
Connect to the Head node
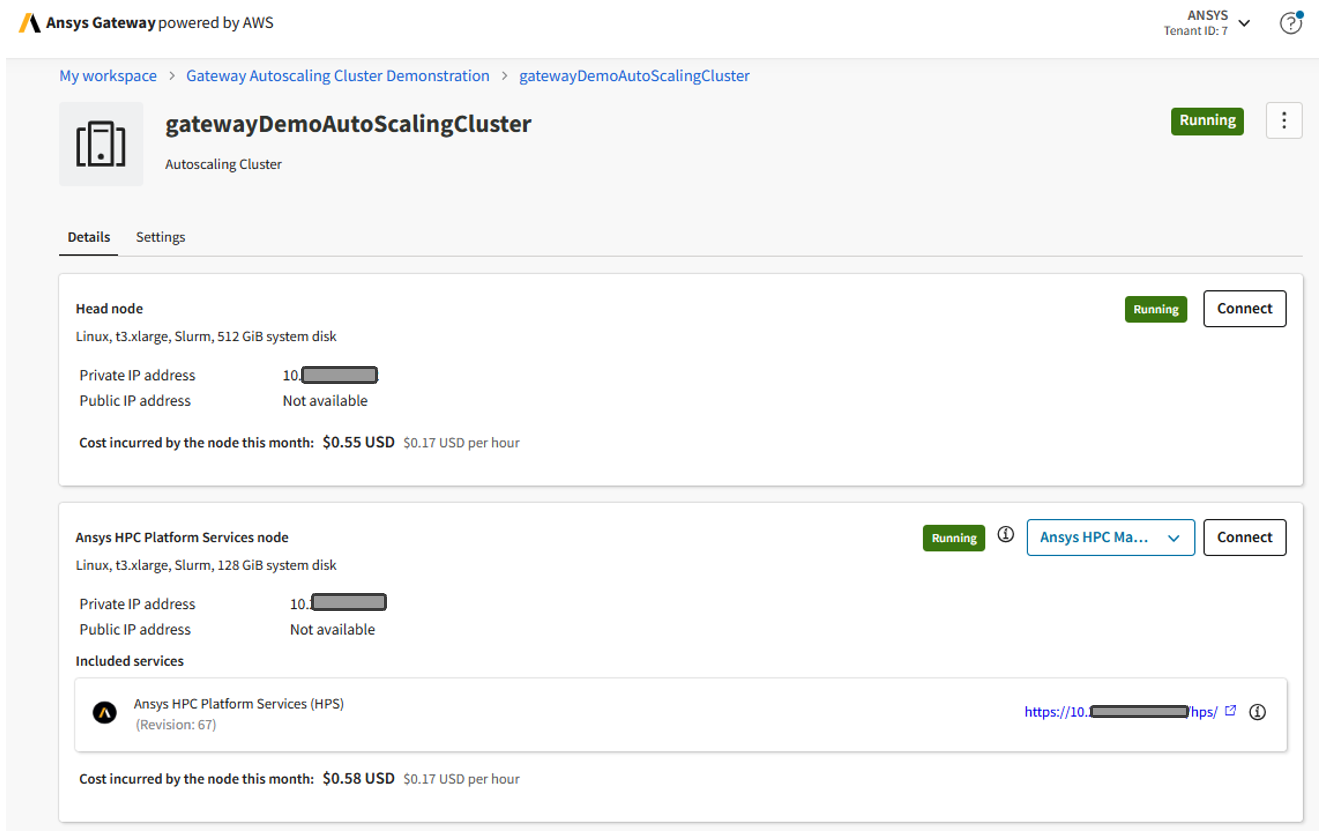click(1244, 308)
